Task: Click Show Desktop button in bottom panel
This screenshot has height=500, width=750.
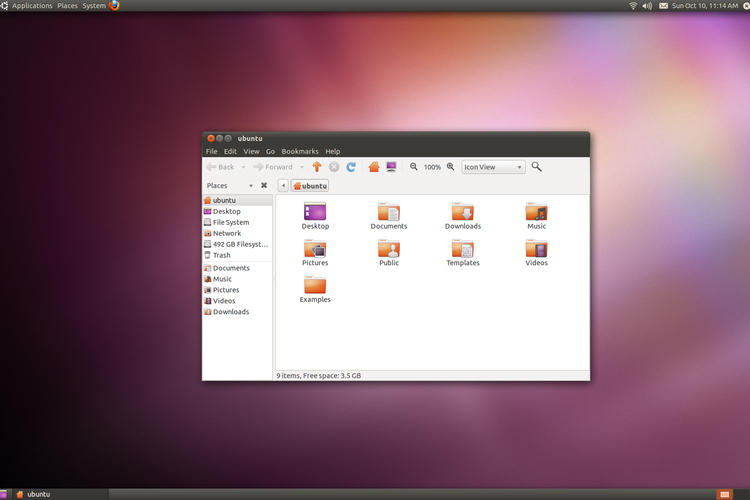Action: pyautogui.click(x=3, y=494)
